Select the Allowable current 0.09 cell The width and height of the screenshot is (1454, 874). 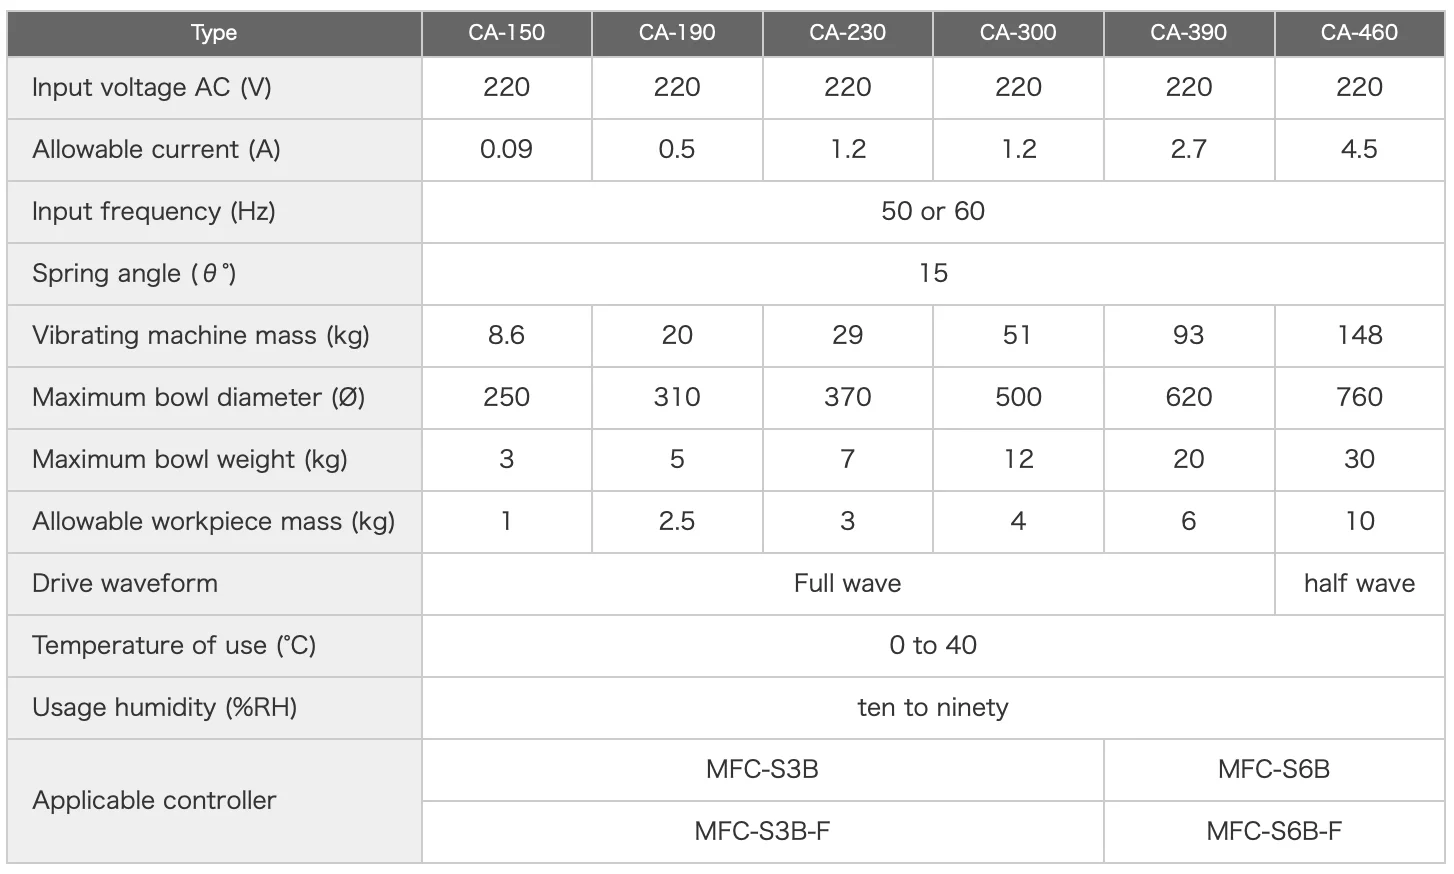pyautogui.click(x=506, y=150)
